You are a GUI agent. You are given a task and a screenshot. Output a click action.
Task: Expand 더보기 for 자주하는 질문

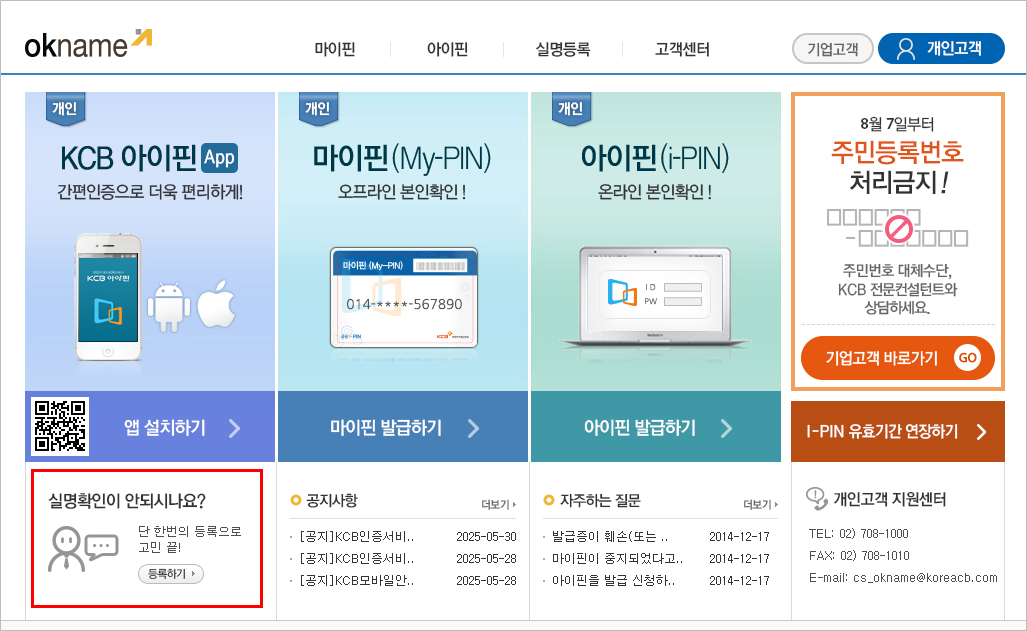click(760, 505)
